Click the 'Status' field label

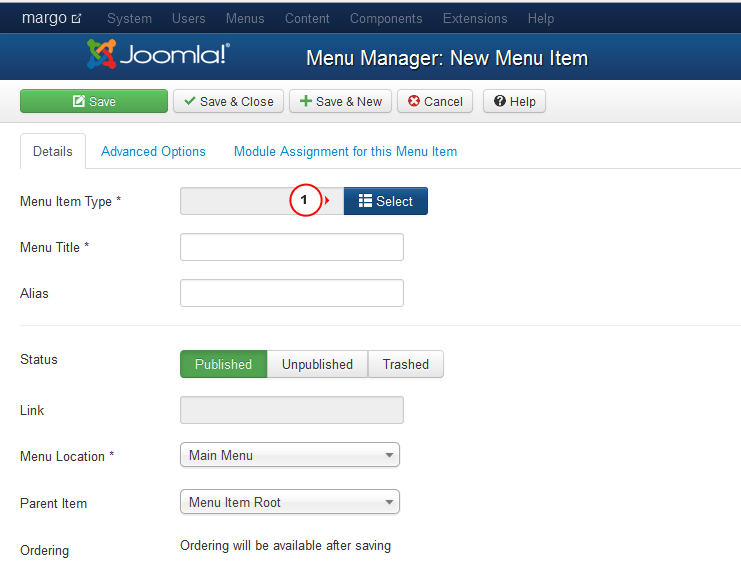pos(39,360)
